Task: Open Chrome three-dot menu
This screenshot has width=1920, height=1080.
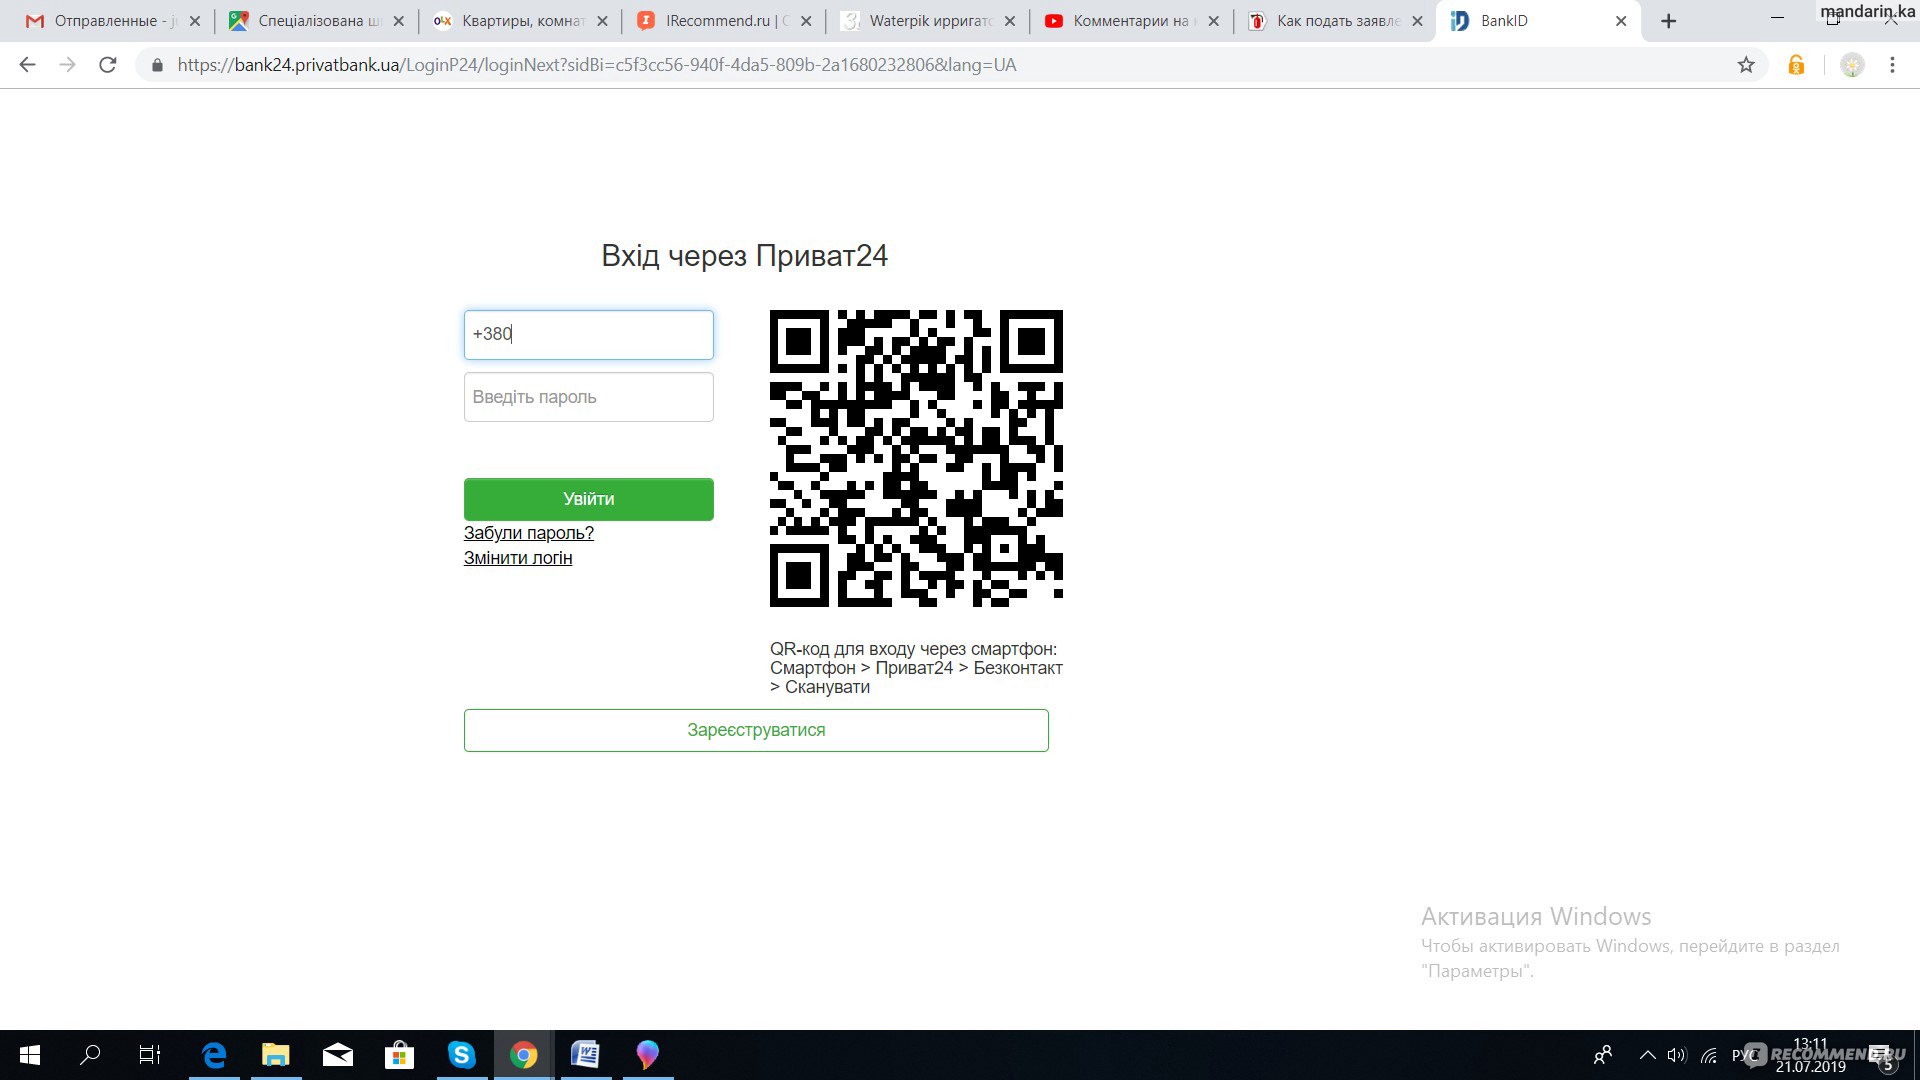Action: 1892,65
